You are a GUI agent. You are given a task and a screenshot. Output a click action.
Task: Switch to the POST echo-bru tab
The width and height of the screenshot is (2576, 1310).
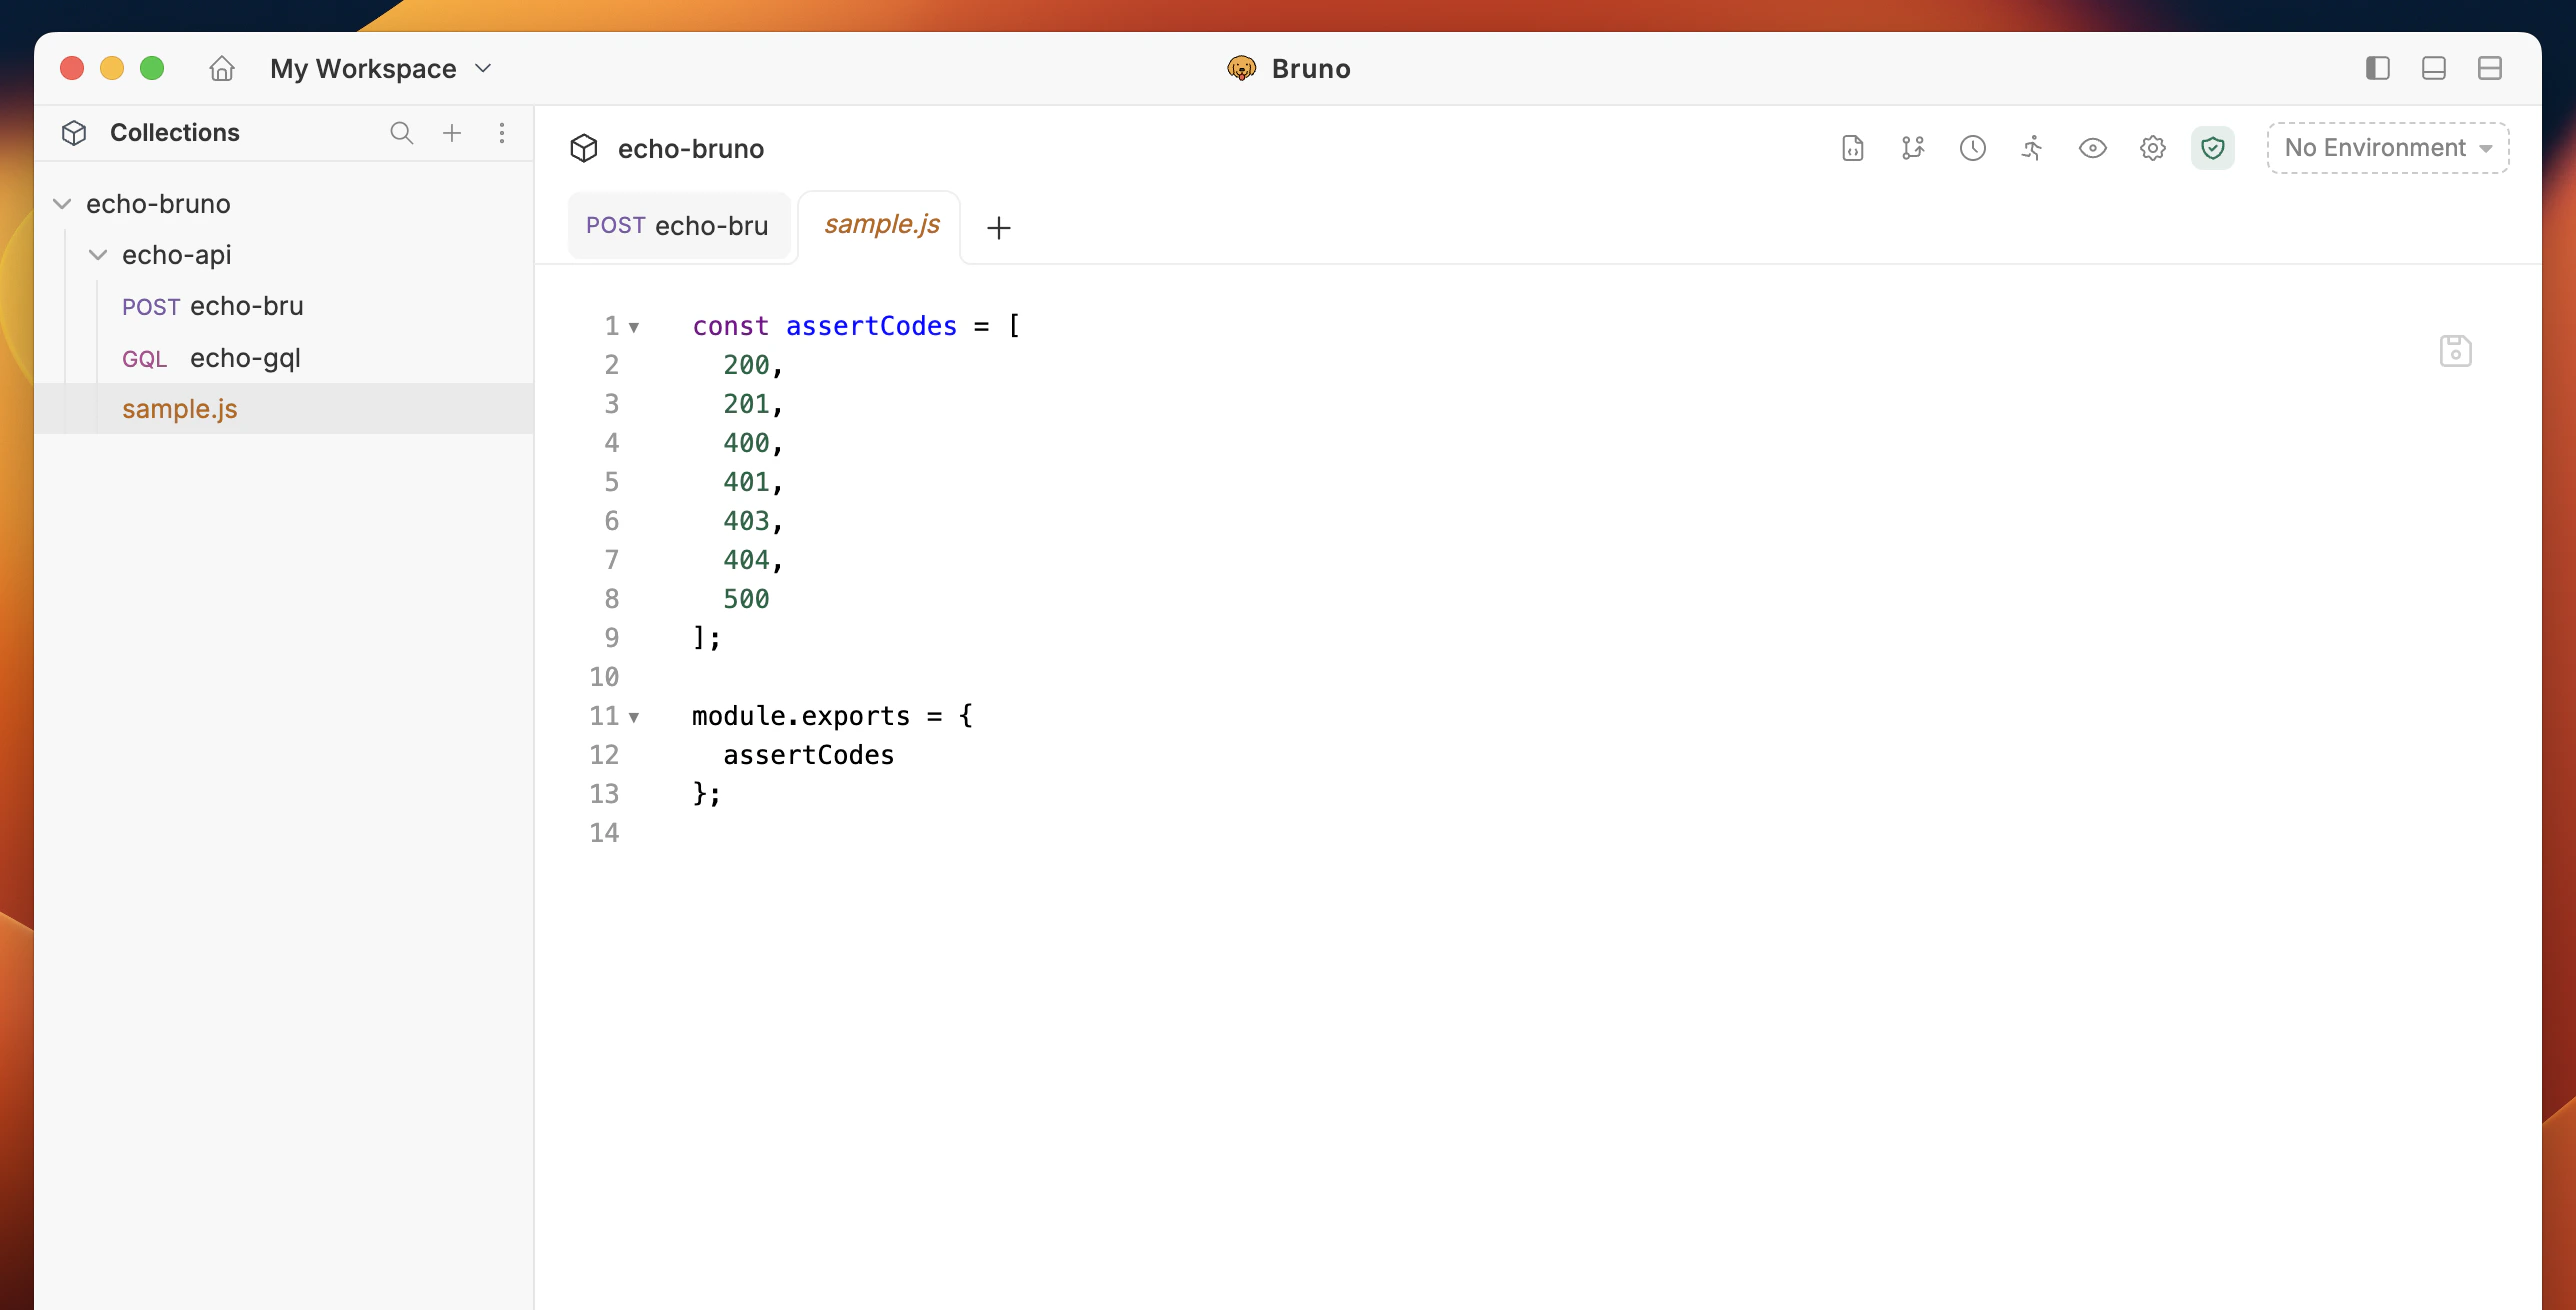click(x=679, y=226)
